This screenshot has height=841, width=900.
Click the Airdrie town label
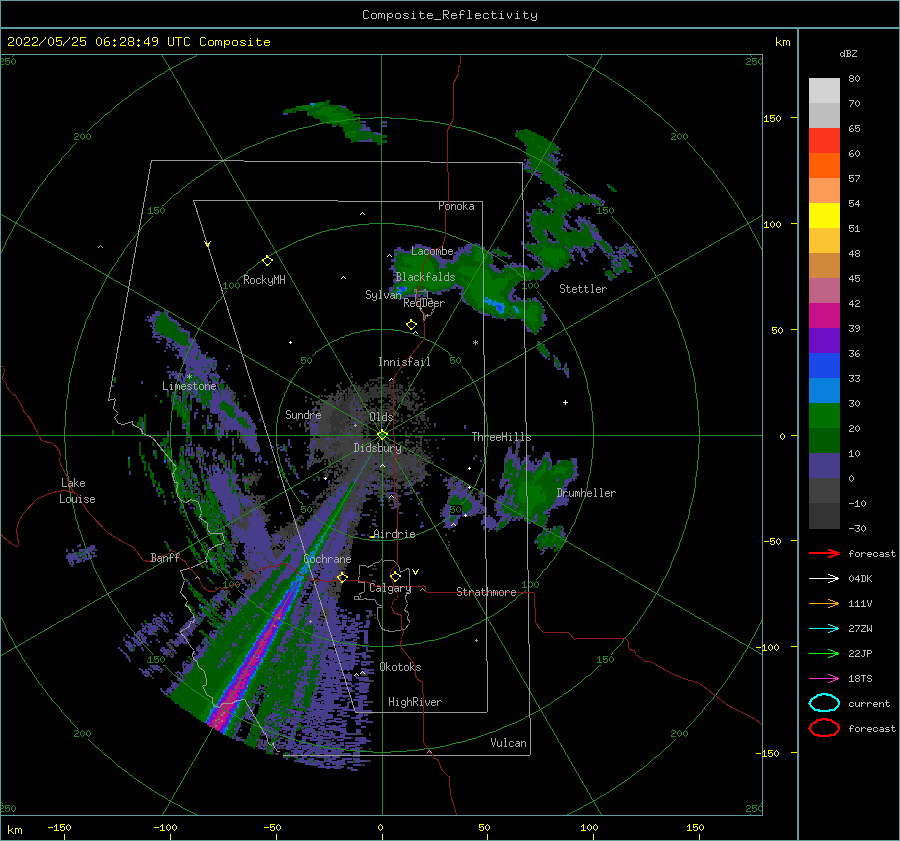tap(394, 534)
